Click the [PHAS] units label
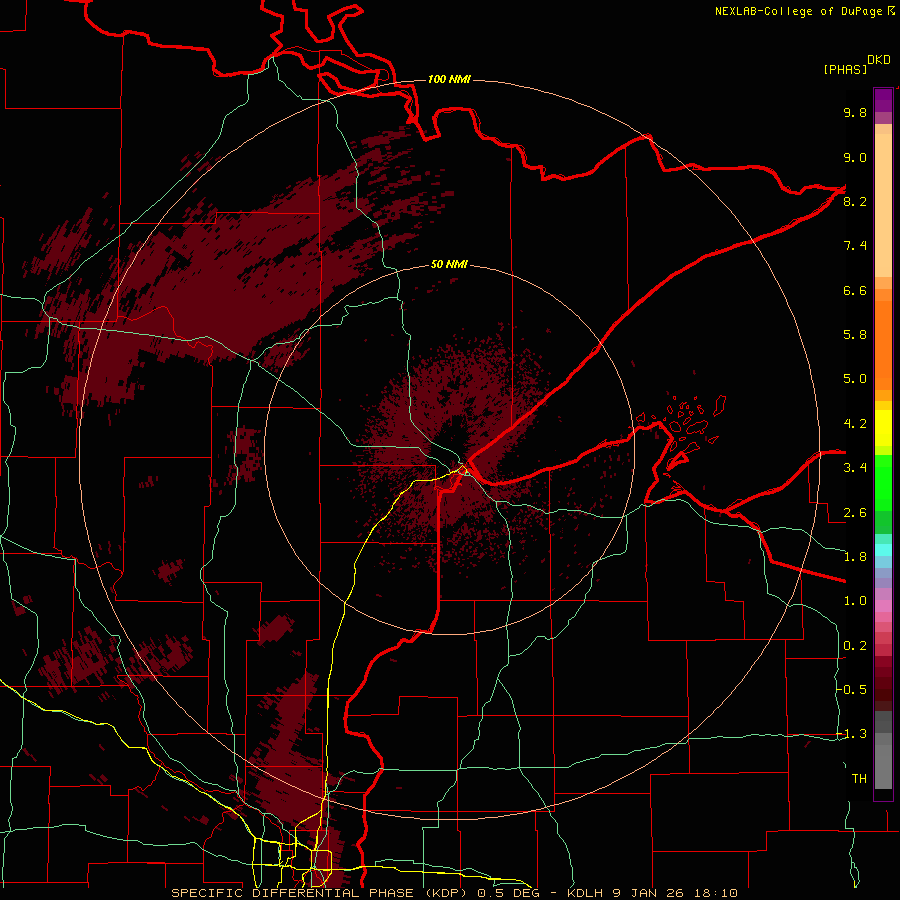 pyautogui.click(x=845, y=69)
